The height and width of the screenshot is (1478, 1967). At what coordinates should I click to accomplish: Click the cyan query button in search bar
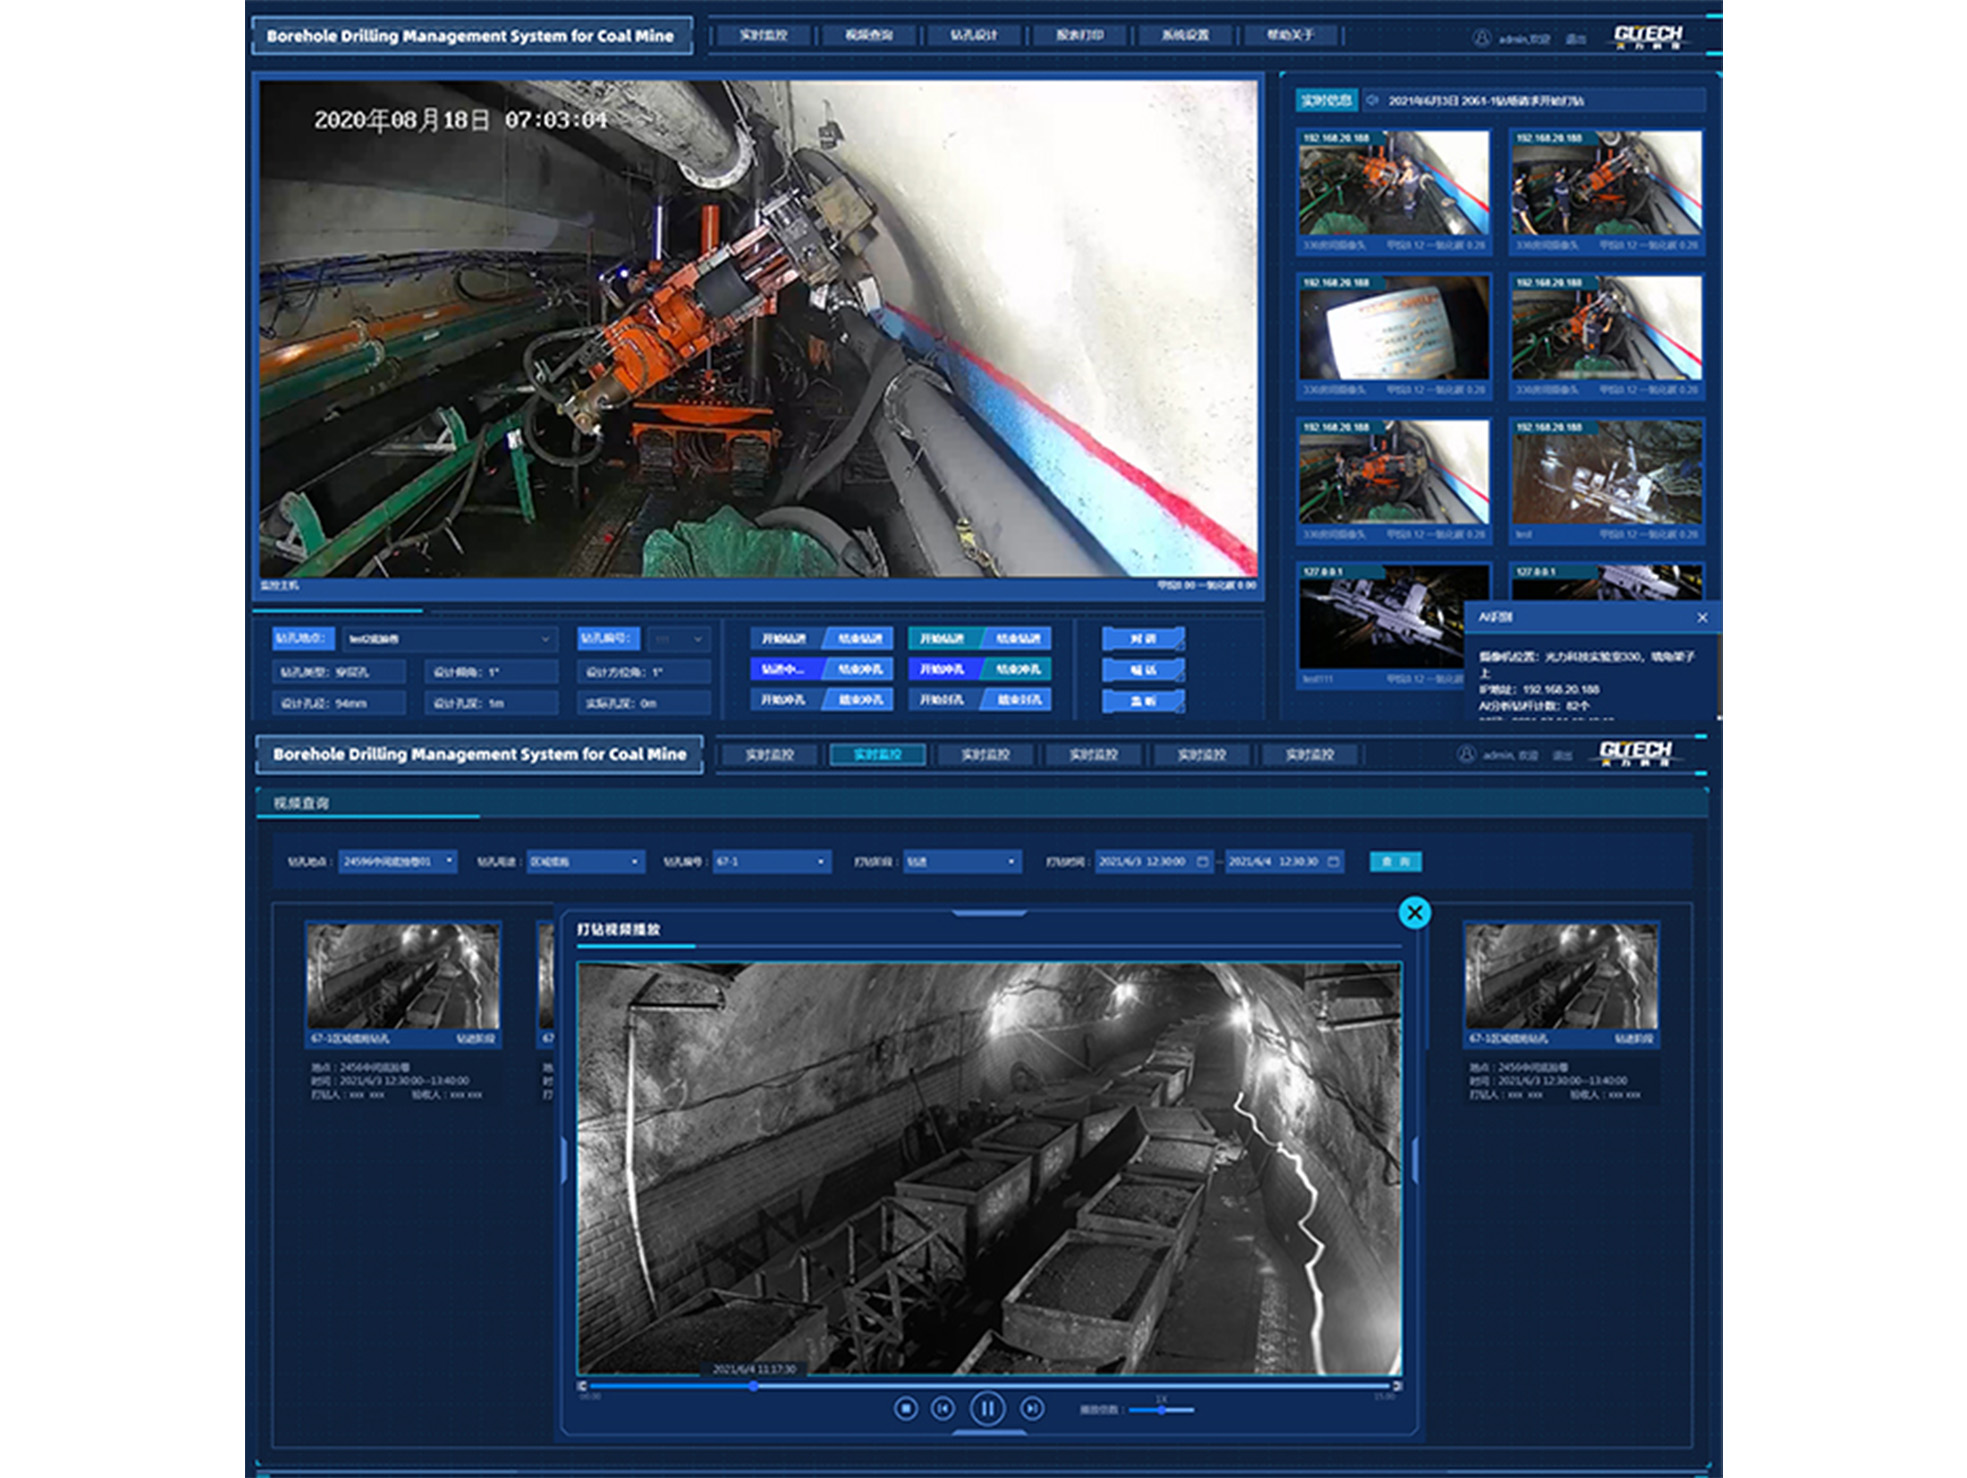pyautogui.click(x=1395, y=861)
